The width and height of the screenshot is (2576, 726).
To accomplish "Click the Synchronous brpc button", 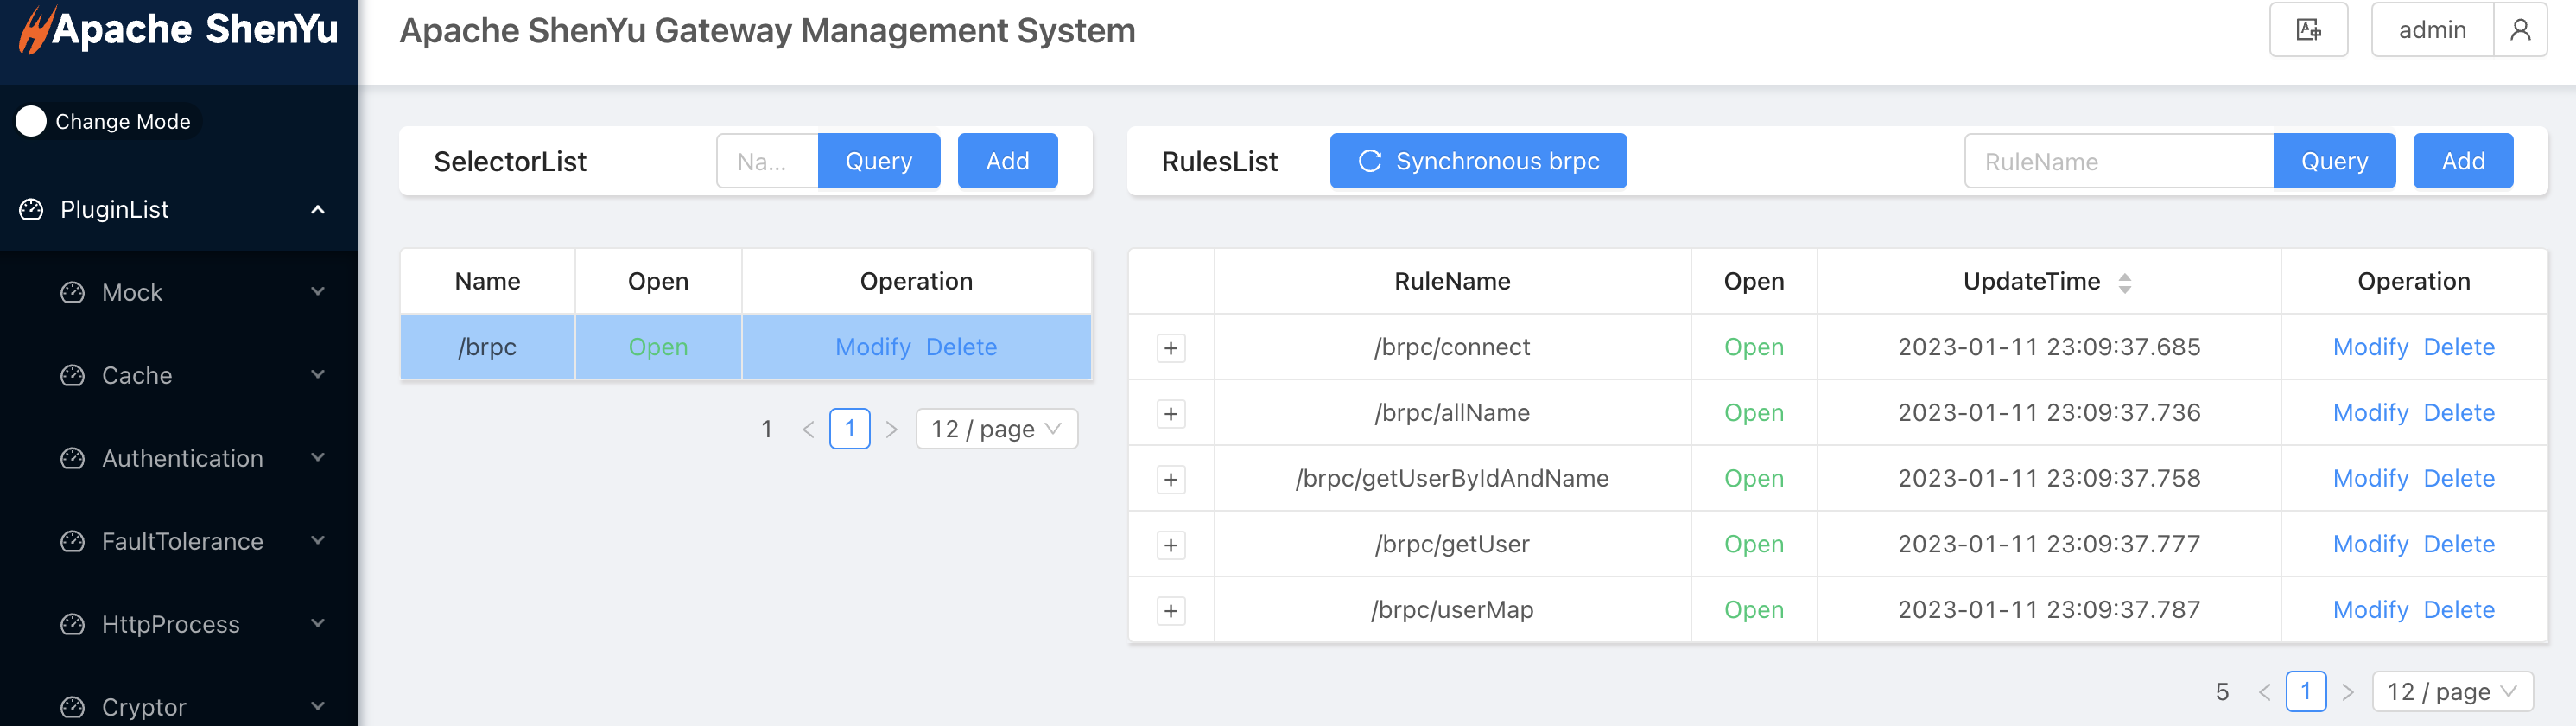I will [x=1477, y=161].
